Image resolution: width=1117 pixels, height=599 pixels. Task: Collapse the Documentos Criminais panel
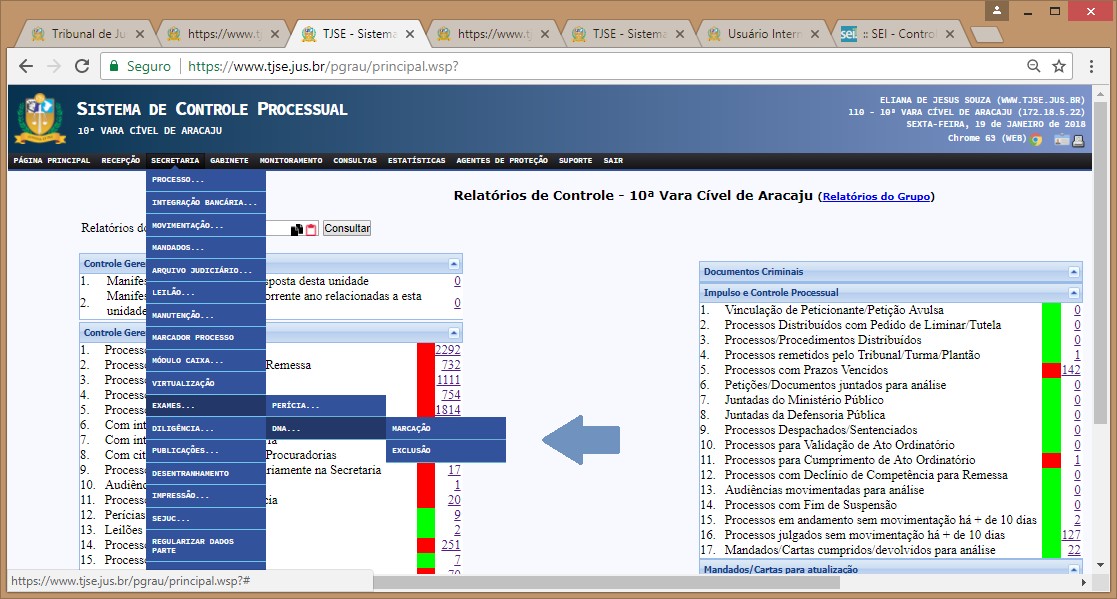pos(1074,272)
